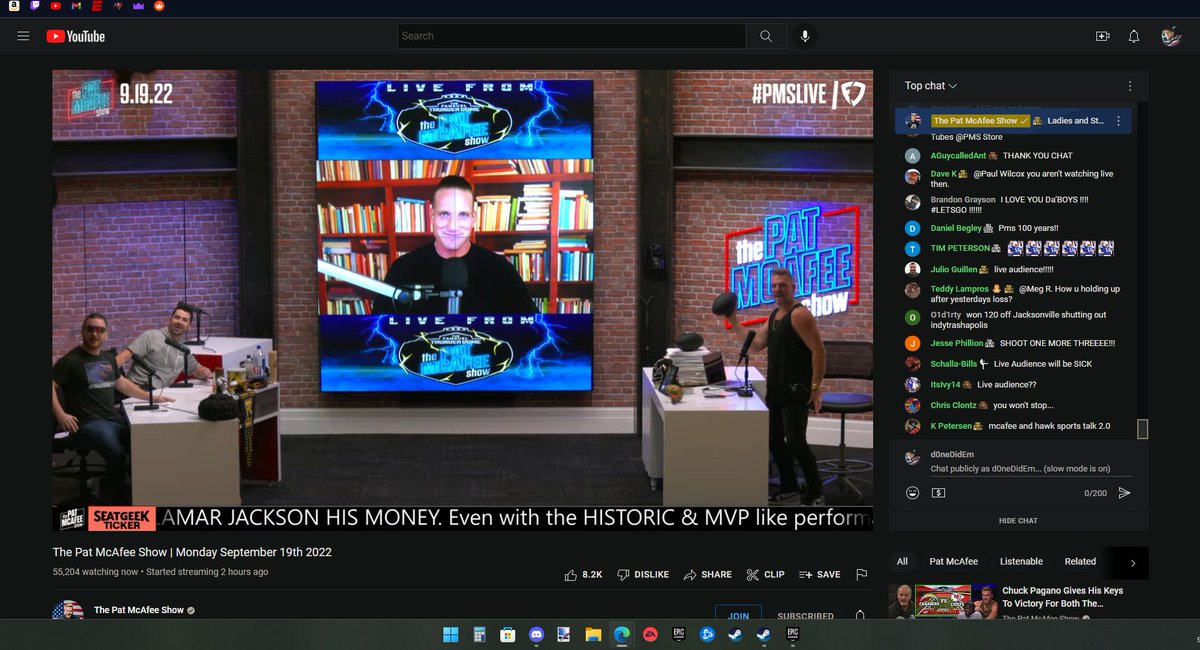This screenshot has height=650, width=1200.
Task: Open the subscription notification bell
Action: [x=860, y=615]
